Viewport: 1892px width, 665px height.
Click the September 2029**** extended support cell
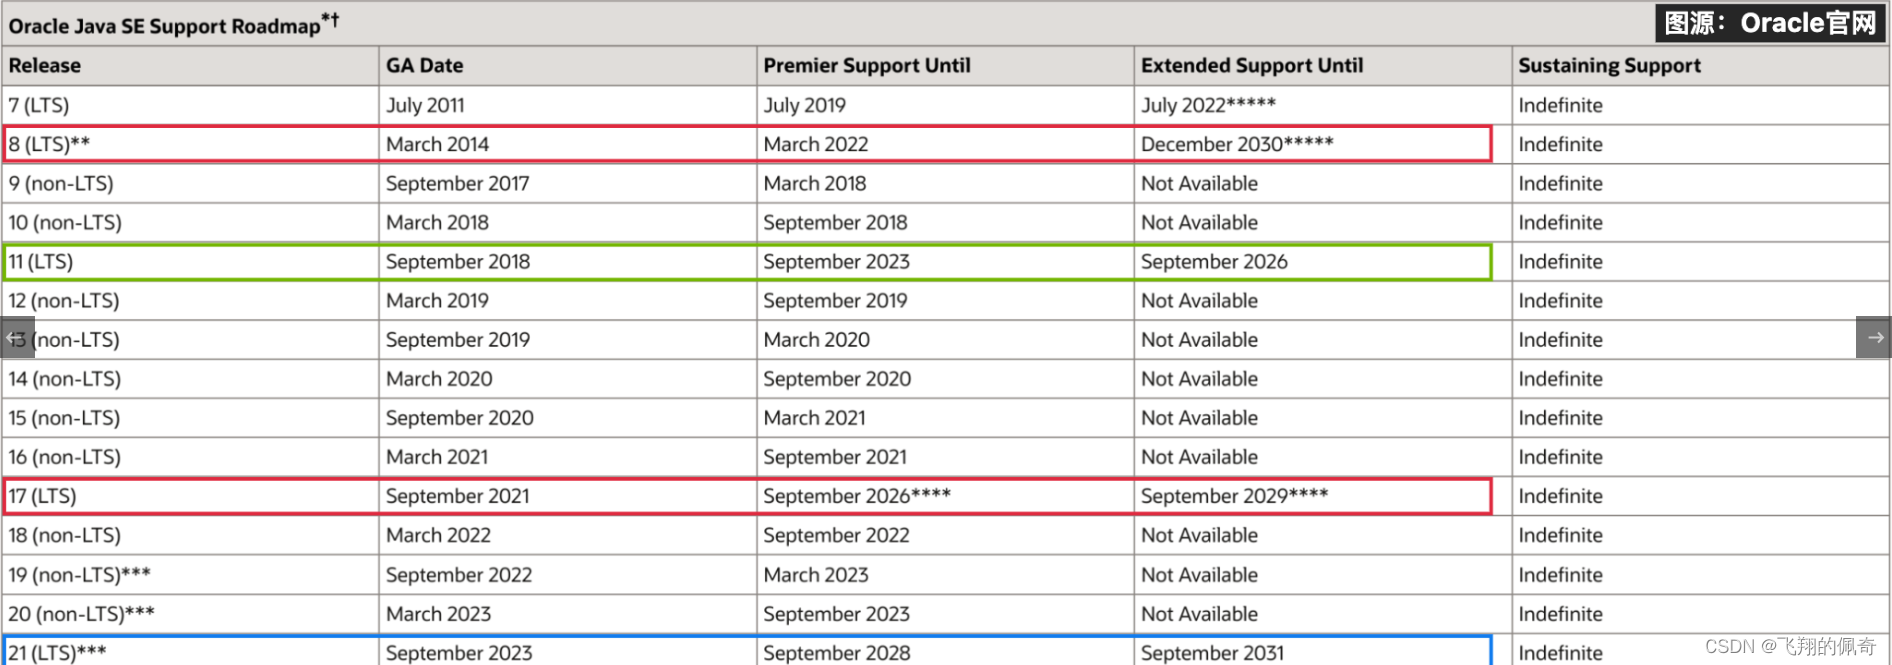click(1234, 496)
